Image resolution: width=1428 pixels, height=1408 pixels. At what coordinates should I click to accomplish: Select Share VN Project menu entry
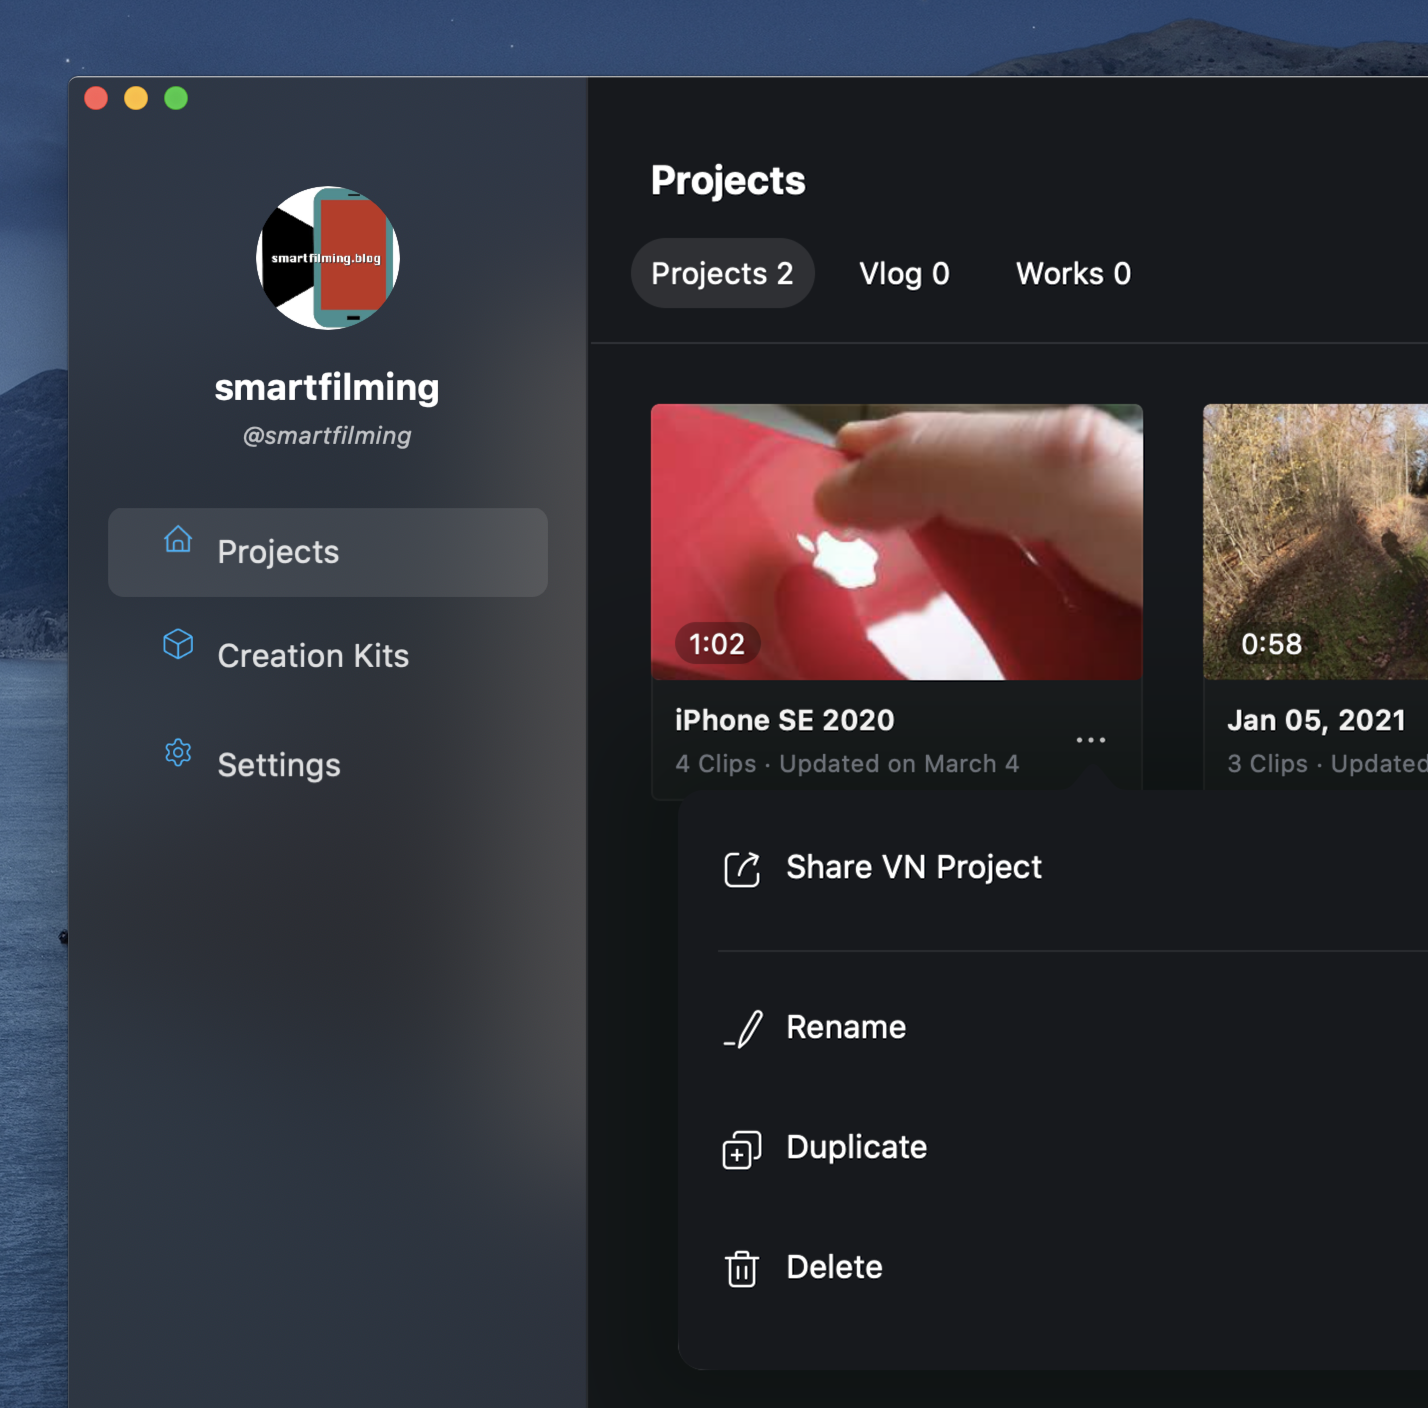(913, 867)
